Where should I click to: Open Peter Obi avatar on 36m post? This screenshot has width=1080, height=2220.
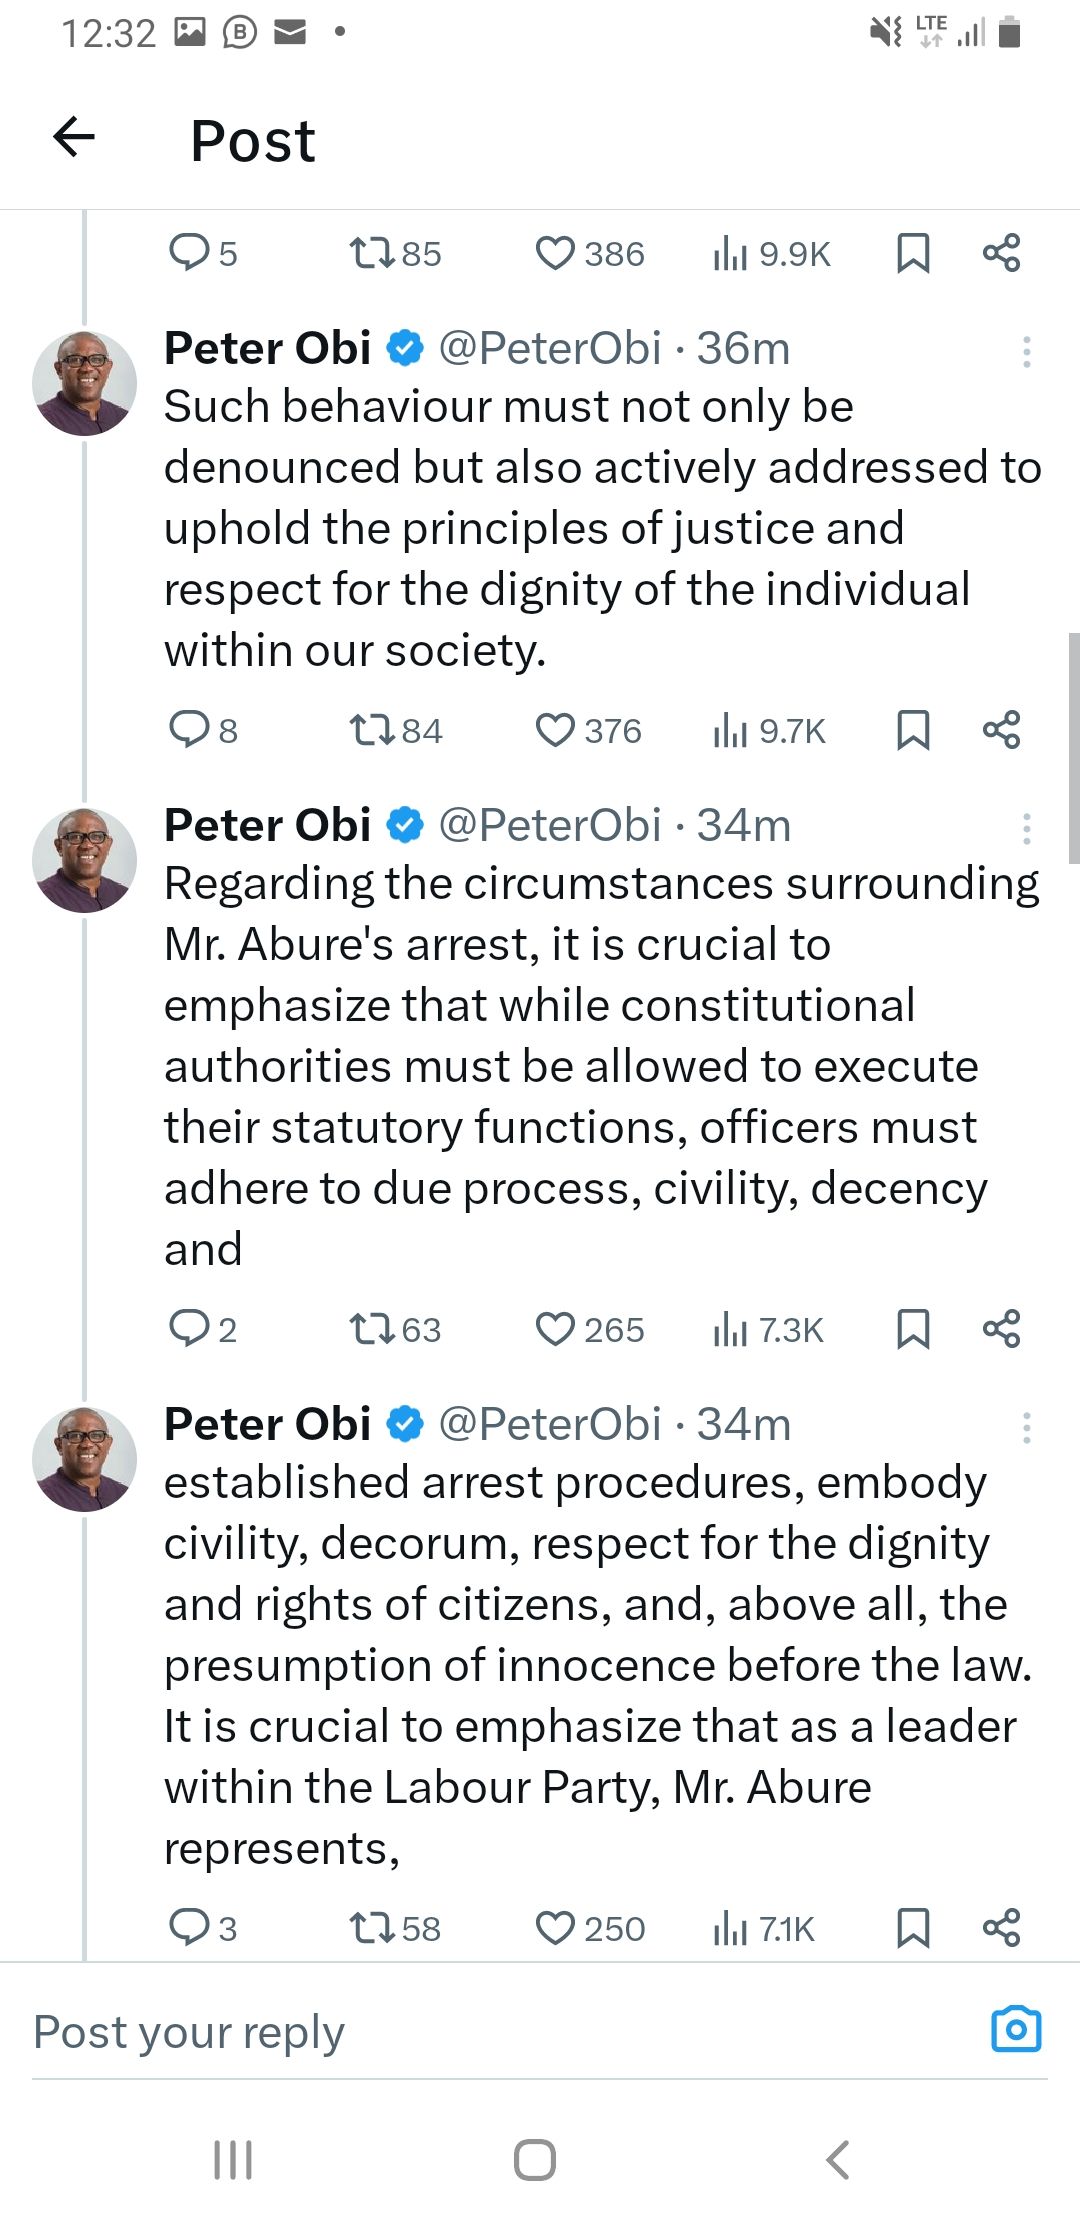[x=85, y=383]
